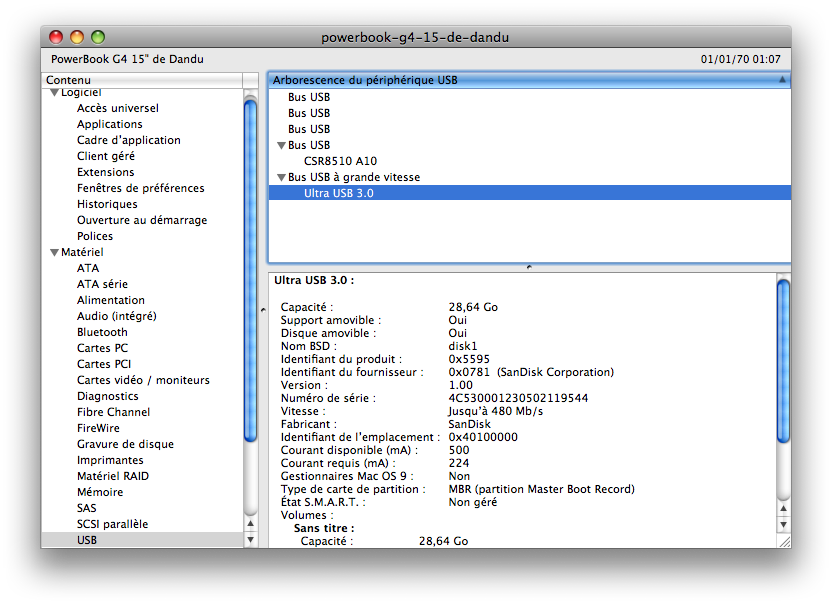Select Matériel RAID entry
832x604 pixels.
pos(113,476)
